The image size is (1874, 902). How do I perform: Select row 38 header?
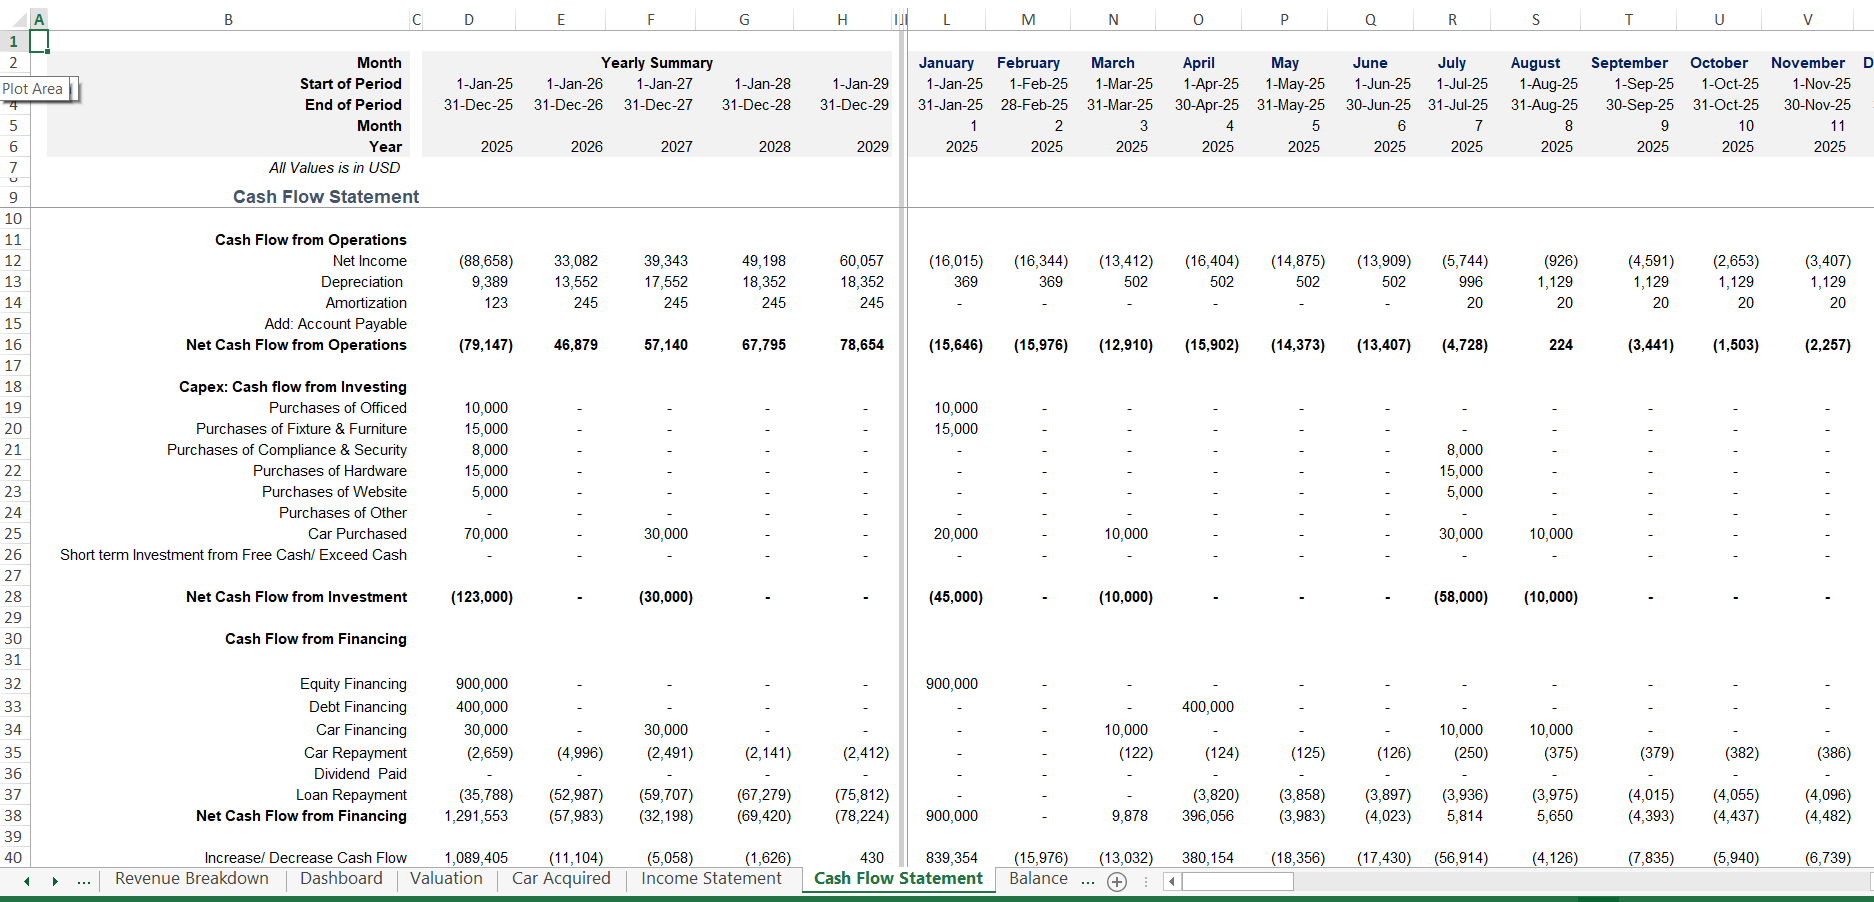click(x=13, y=816)
